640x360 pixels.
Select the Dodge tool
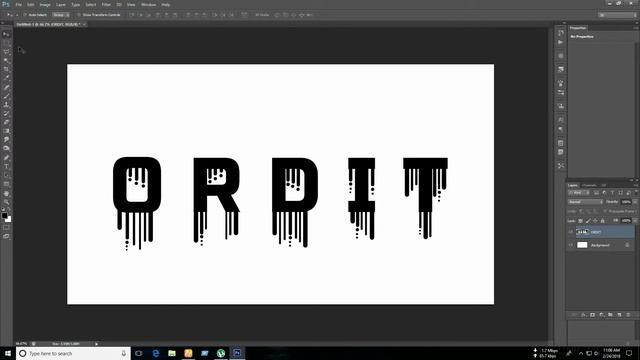[x=6, y=149]
